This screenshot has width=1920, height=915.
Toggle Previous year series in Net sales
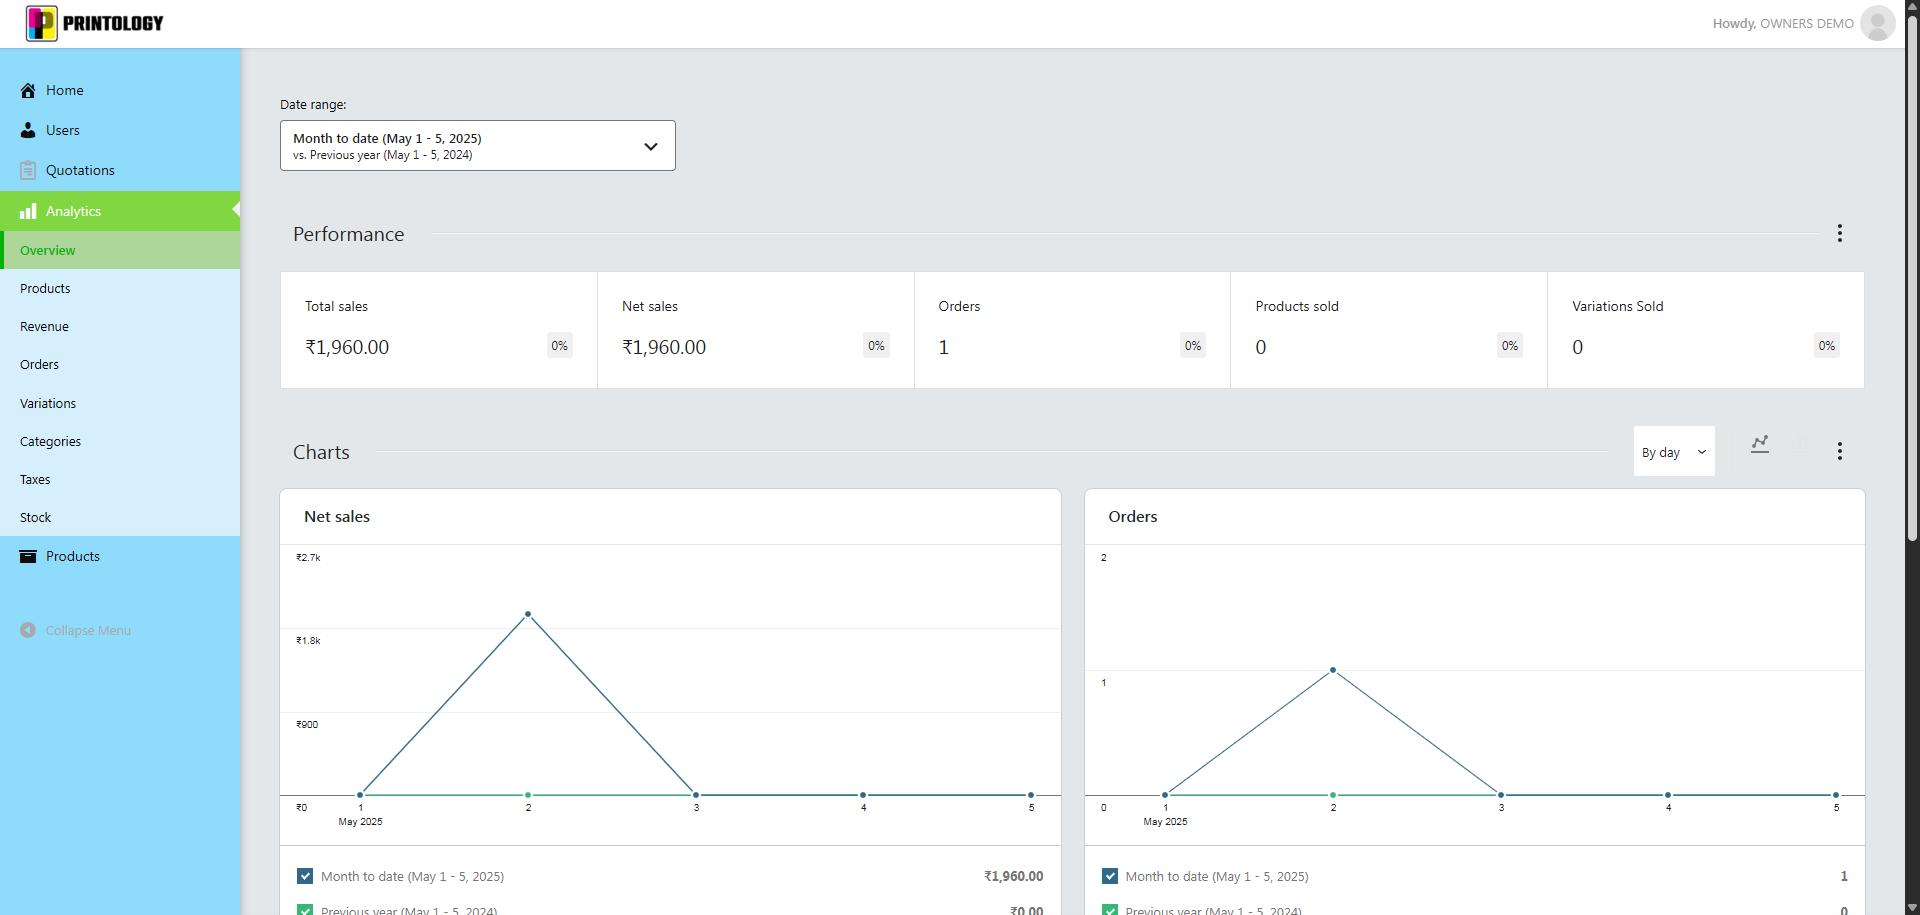point(305,910)
